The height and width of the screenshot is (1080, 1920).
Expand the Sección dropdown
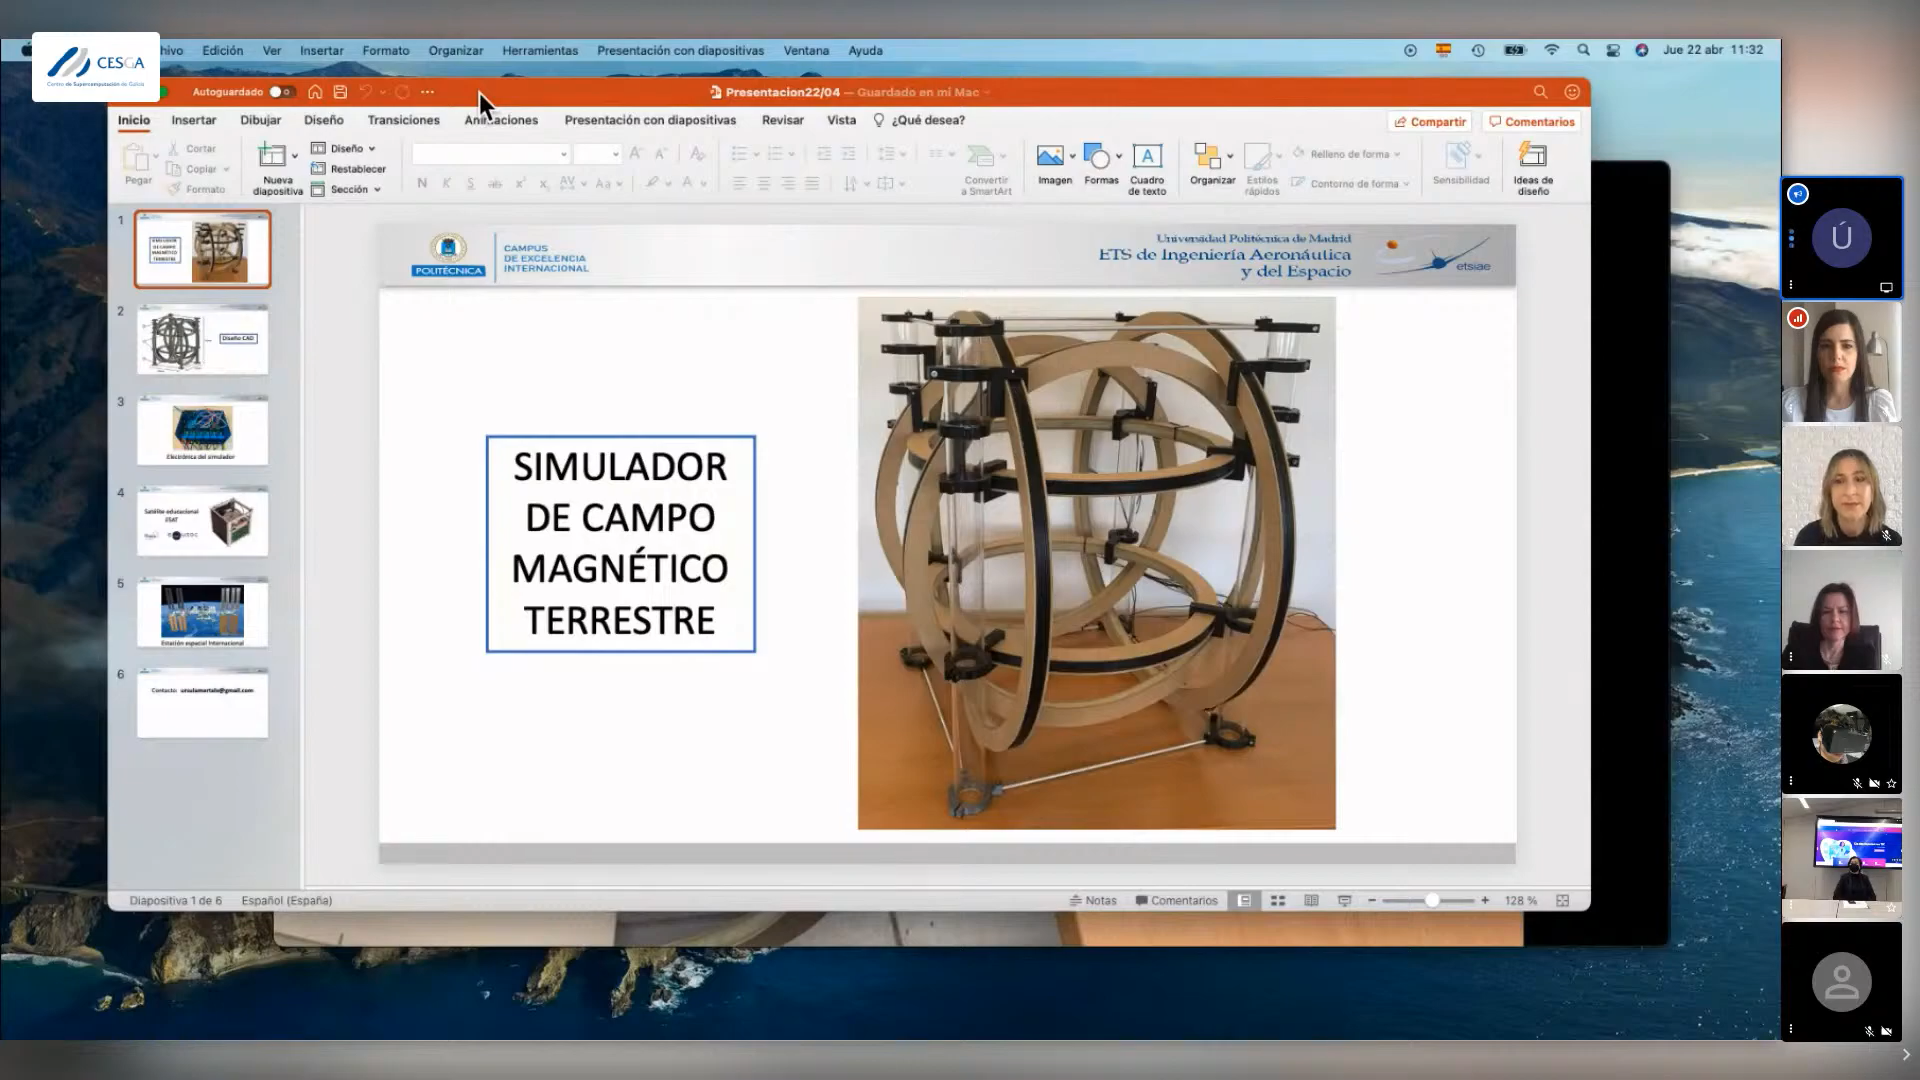(377, 190)
